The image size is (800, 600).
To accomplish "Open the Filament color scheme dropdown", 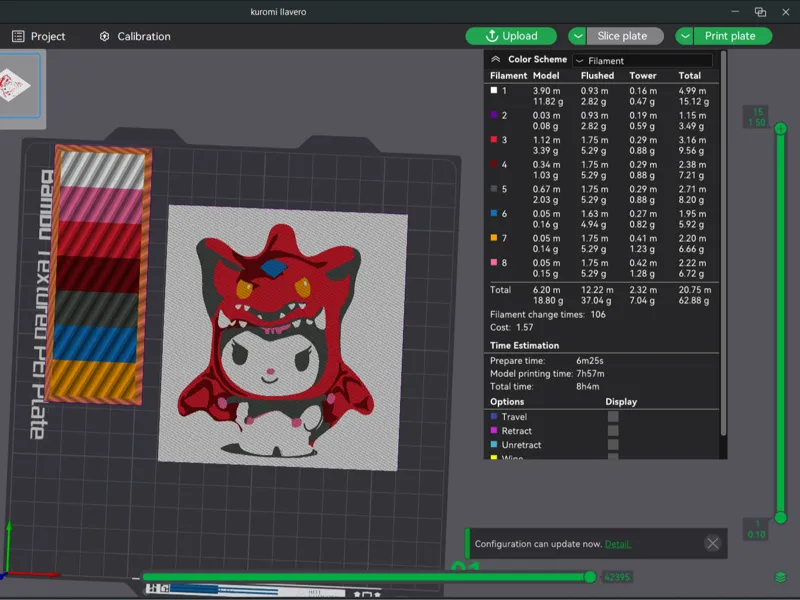I will [x=642, y=61].
